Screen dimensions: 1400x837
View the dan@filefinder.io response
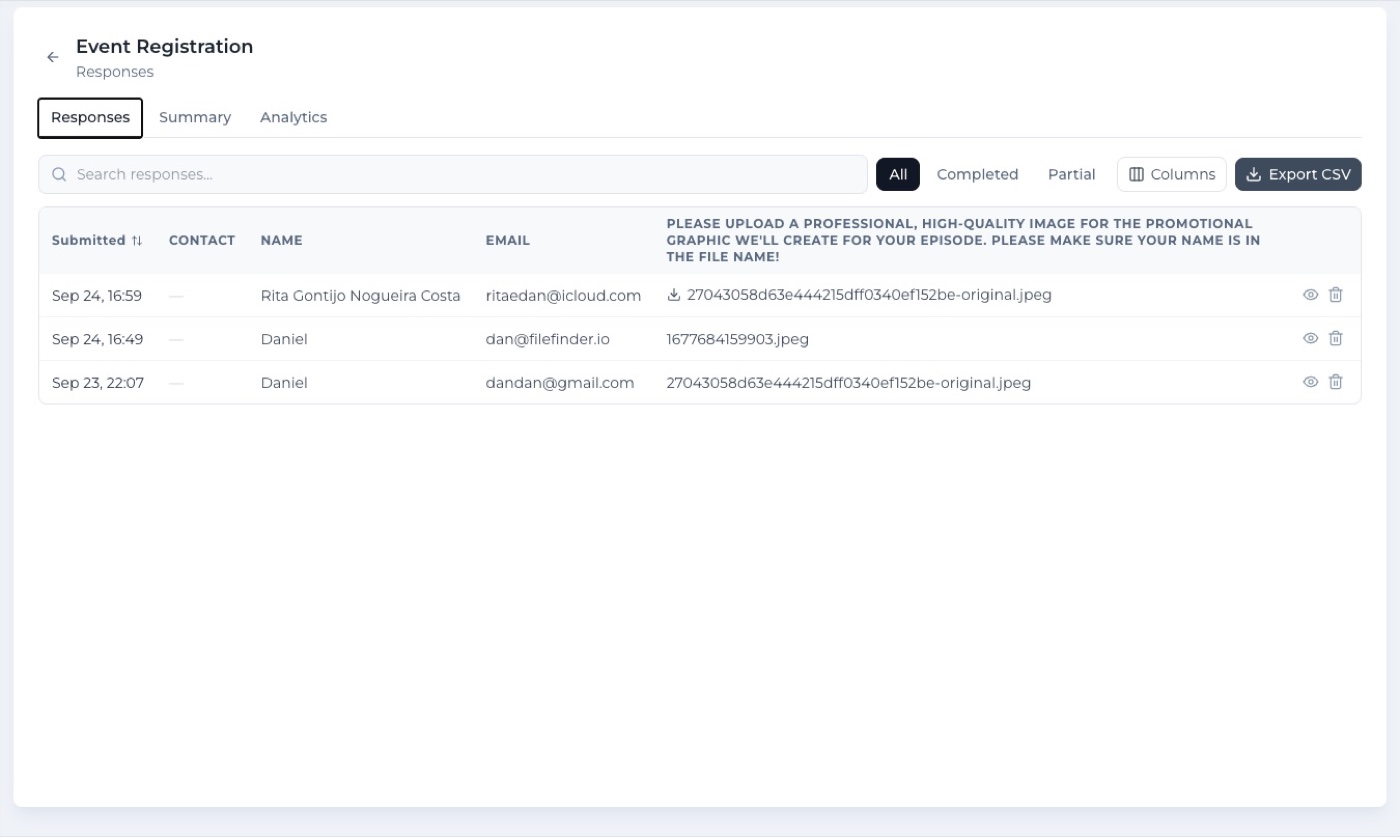pos(1310,338)
